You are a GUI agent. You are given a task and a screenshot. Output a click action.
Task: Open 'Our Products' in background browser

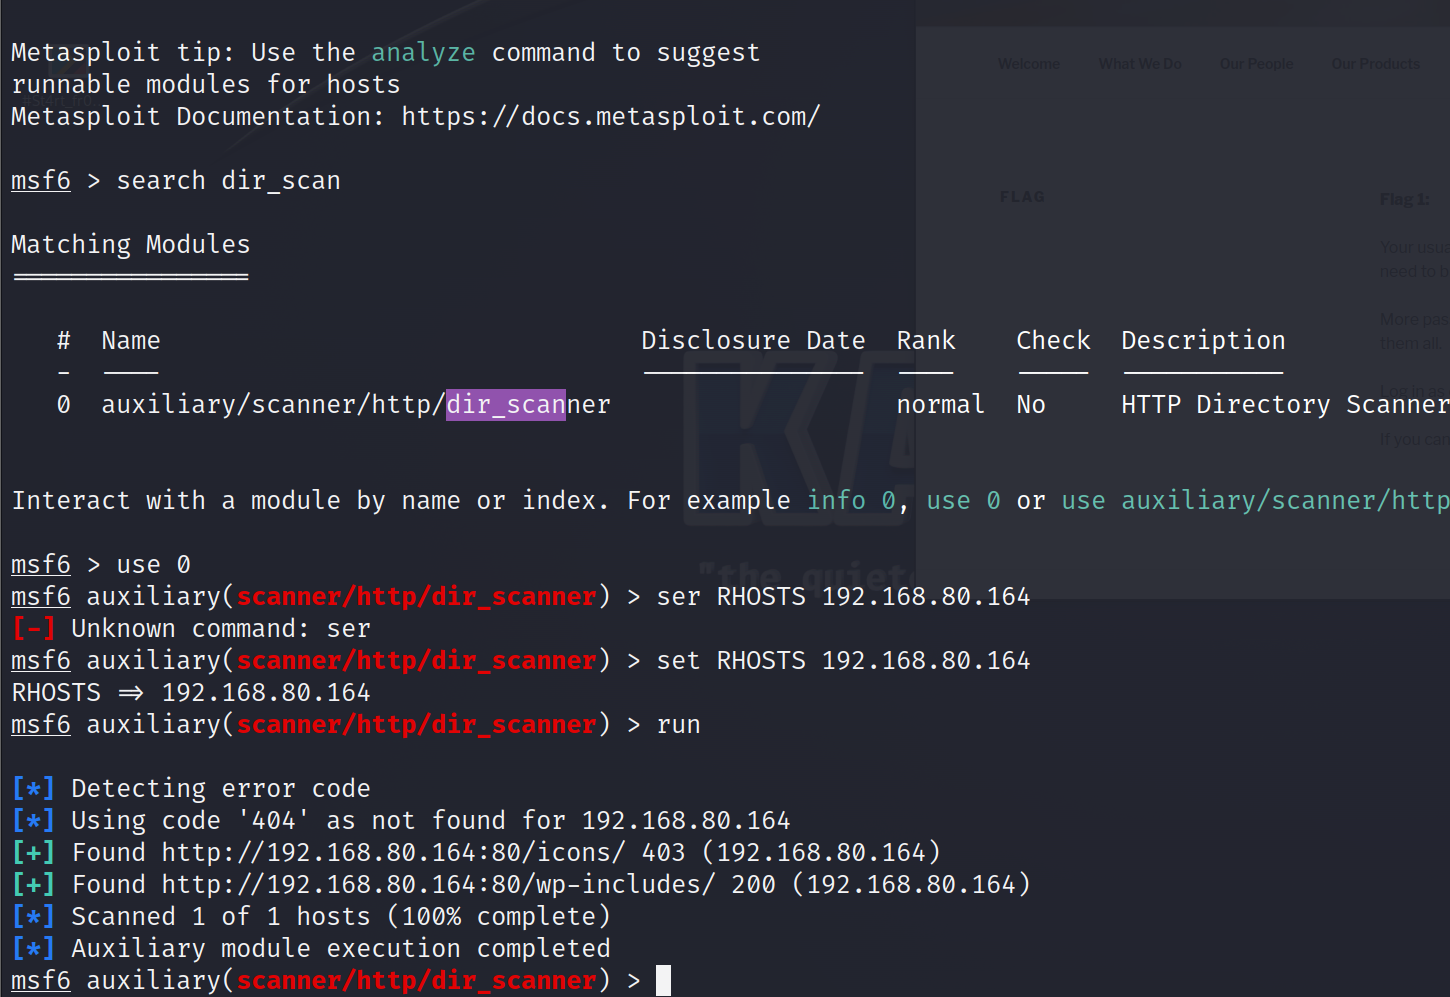pos(1375,64)
